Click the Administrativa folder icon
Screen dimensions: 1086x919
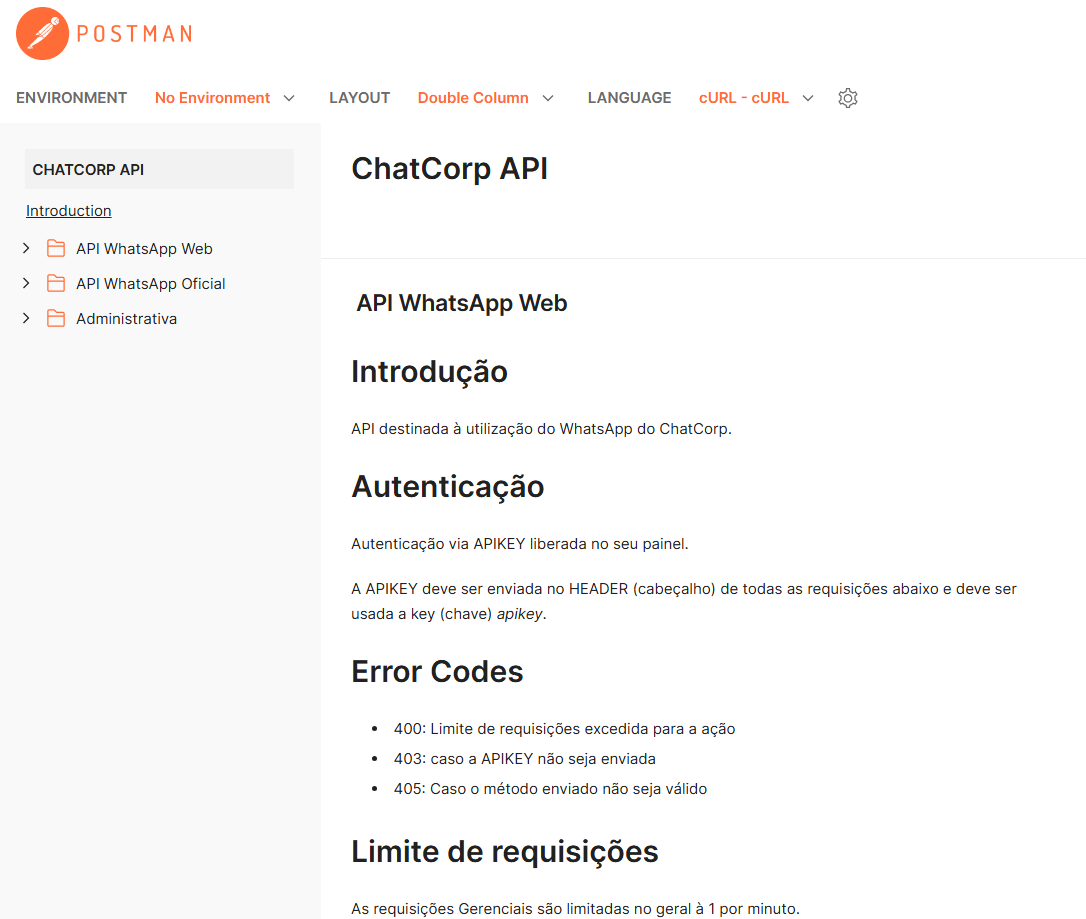pyautogui.click(x=56, y=319)
